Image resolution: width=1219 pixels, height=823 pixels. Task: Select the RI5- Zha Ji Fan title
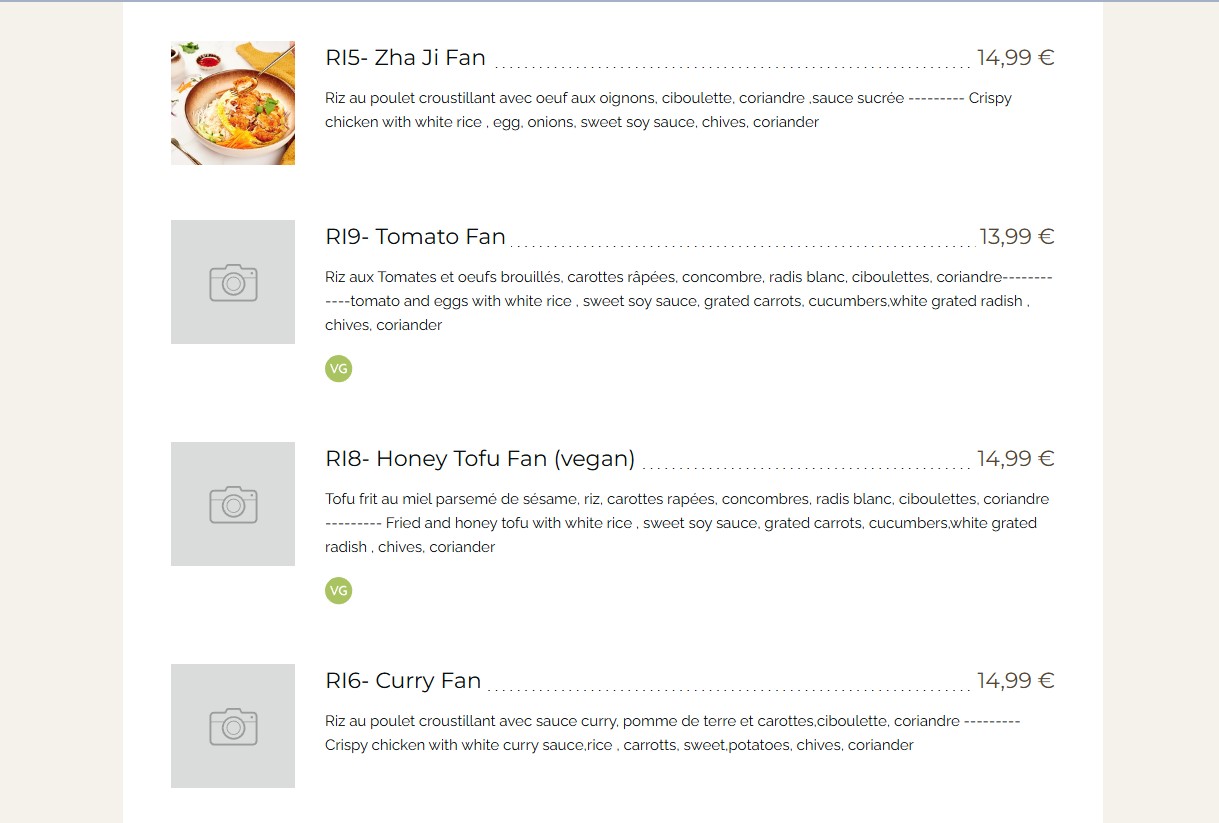click(x=405, y=58)
